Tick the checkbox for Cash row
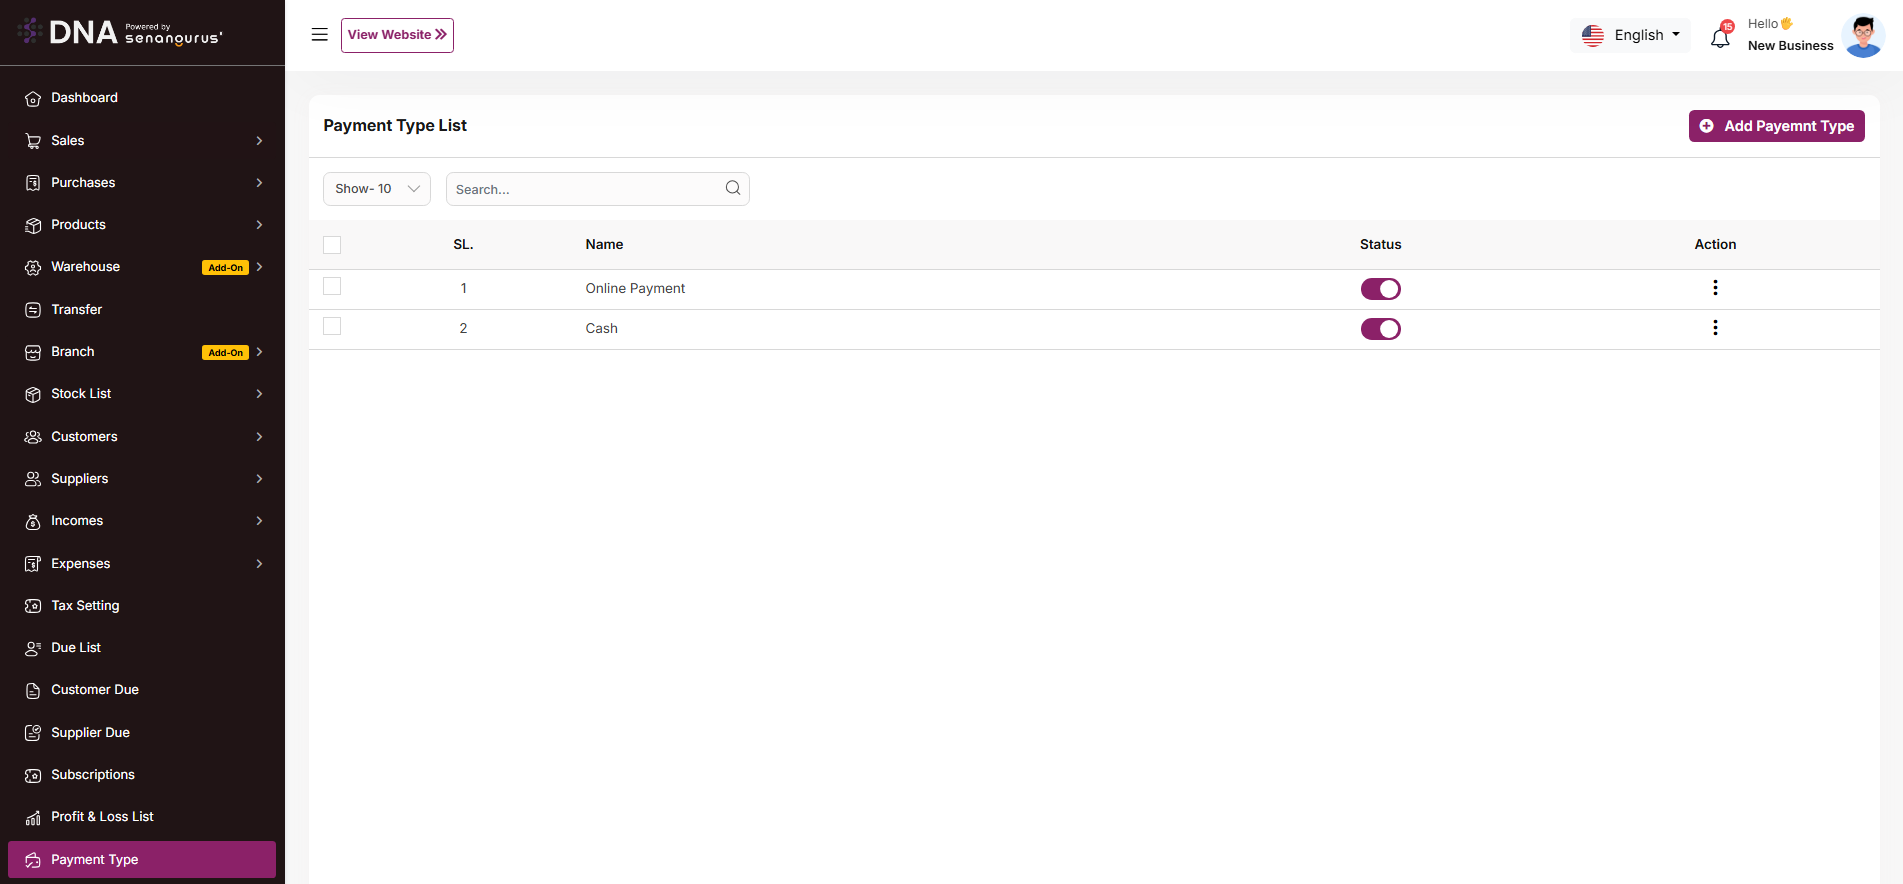 pyautogui.click(x=332, y=327)
